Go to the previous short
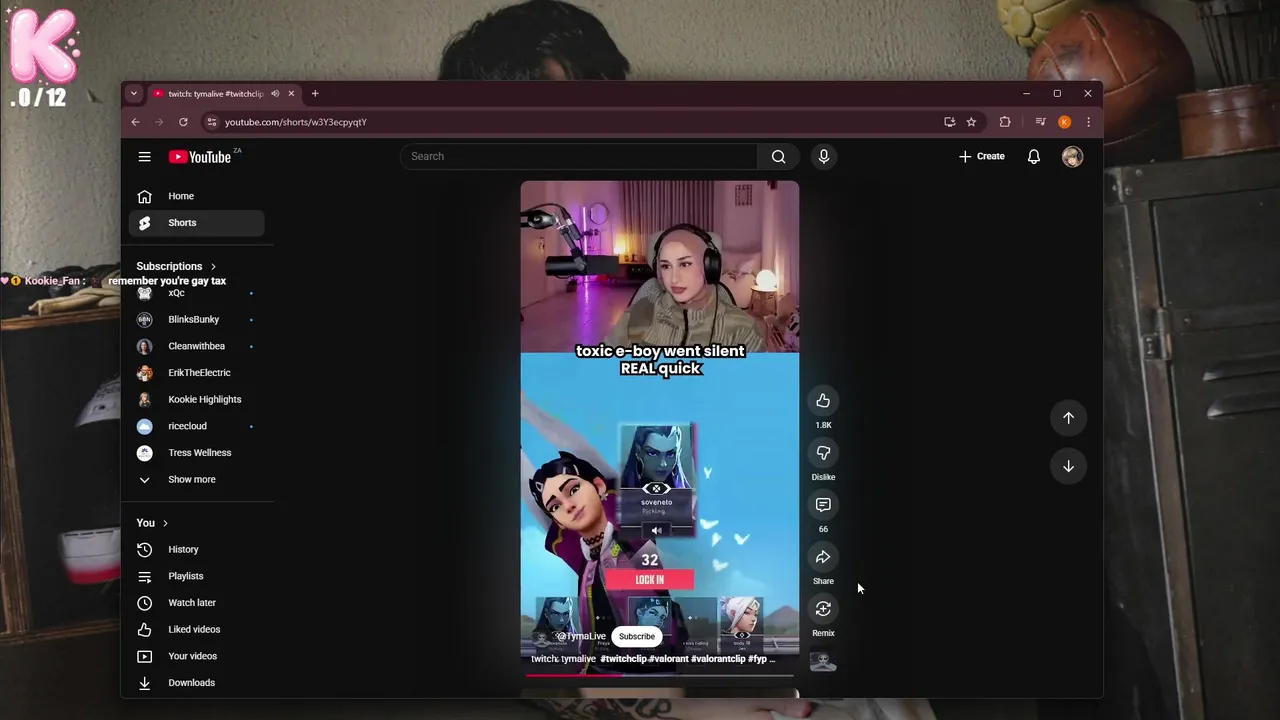Image resolution: width=1280 pixels, height=720 pixels. tap(1068, 418)
